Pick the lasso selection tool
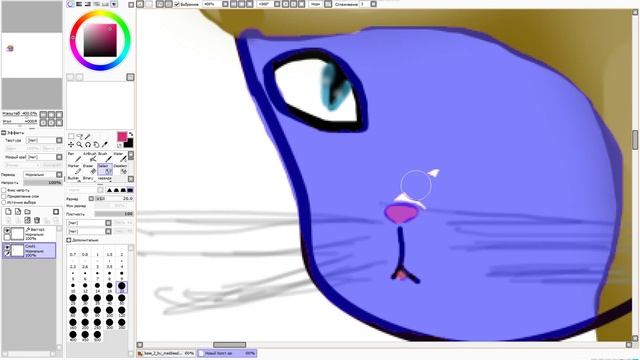Viewport: 640px width, 360px height. tap(80, 136)
